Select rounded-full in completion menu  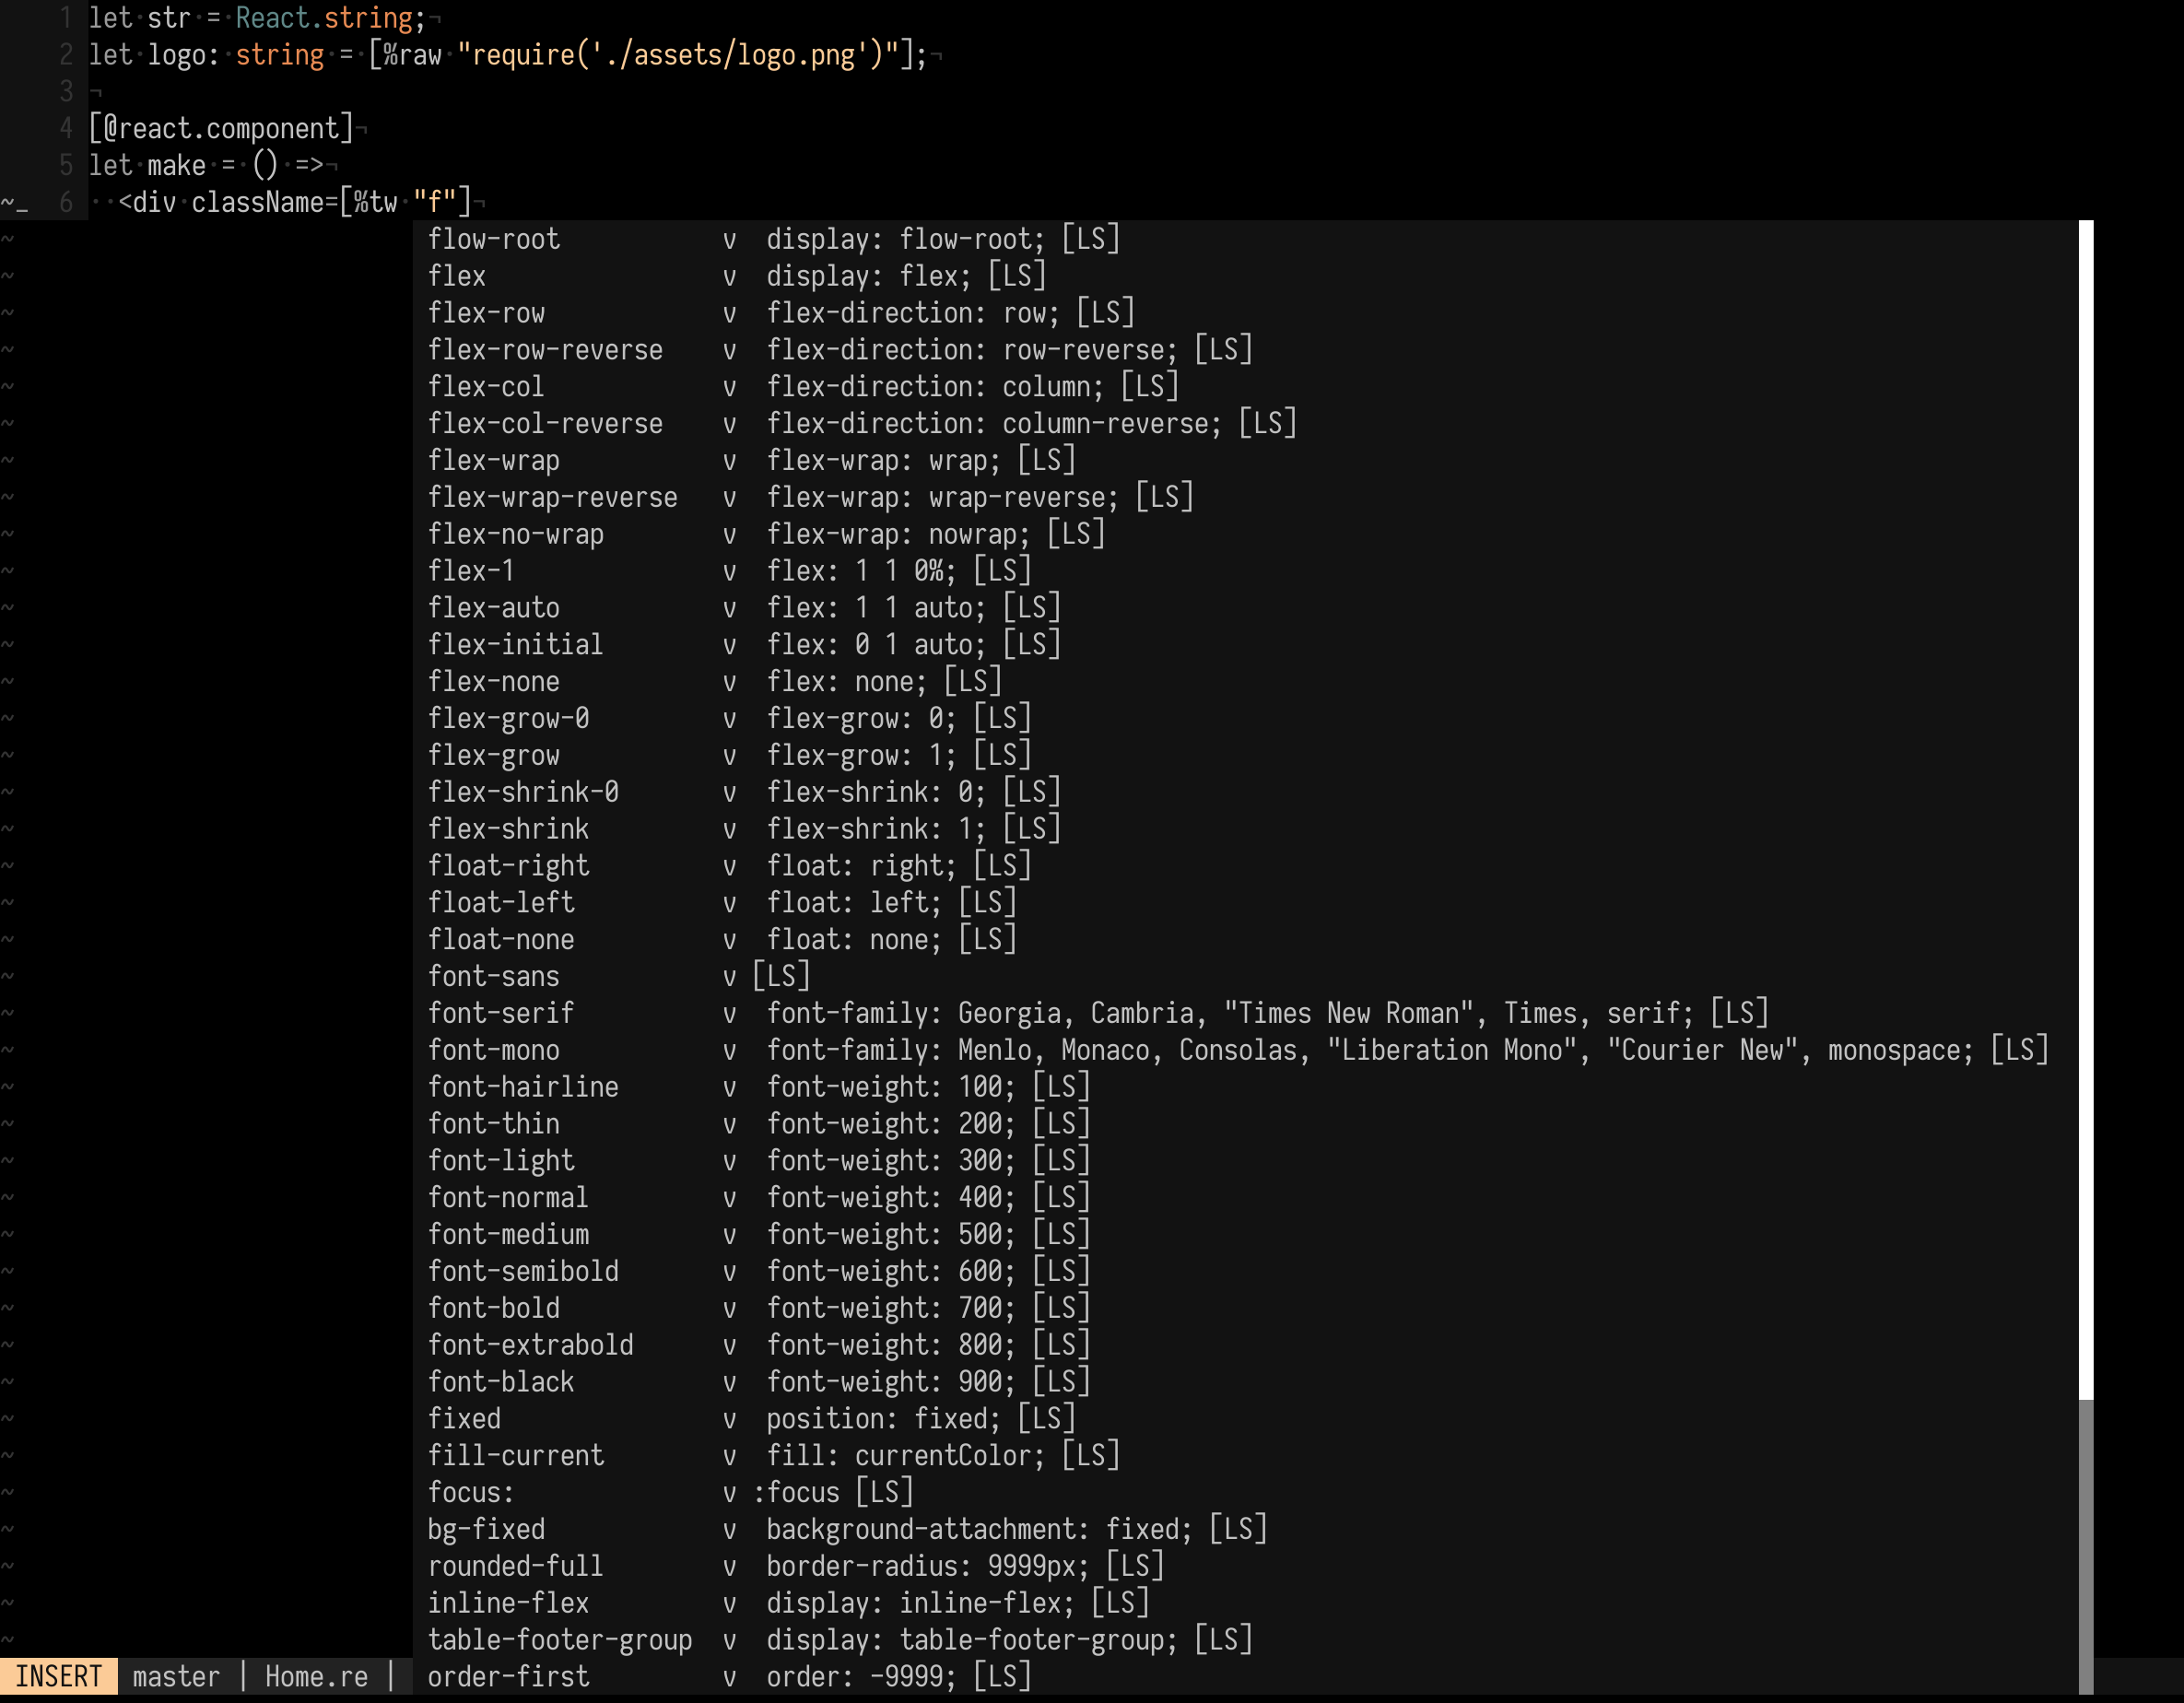click(x=515, y=1566)
